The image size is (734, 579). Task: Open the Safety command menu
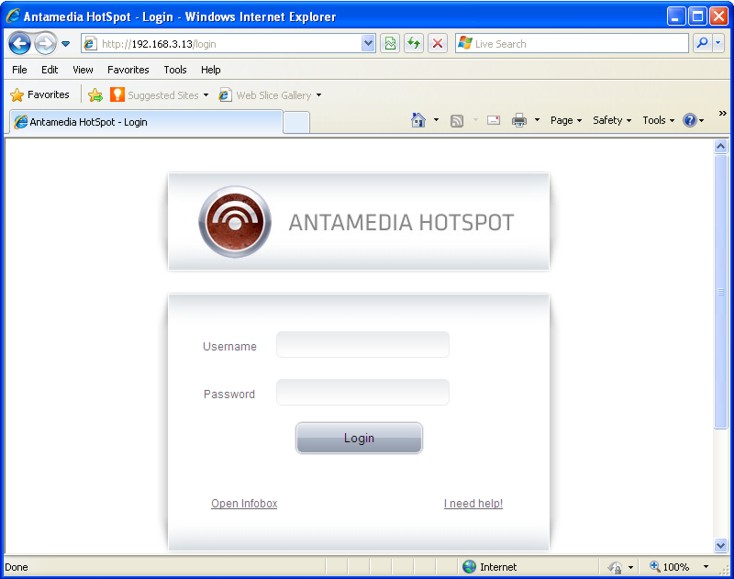click(612, 120)
